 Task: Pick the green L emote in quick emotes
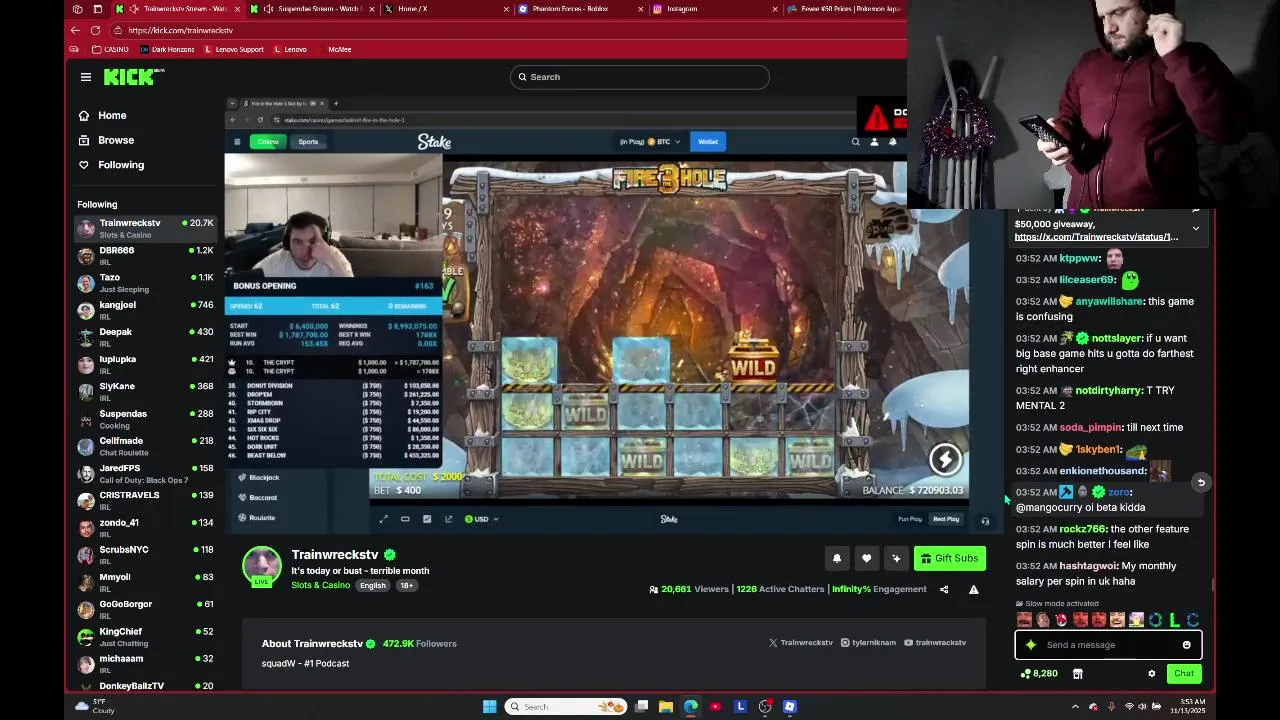point(1174,621)
